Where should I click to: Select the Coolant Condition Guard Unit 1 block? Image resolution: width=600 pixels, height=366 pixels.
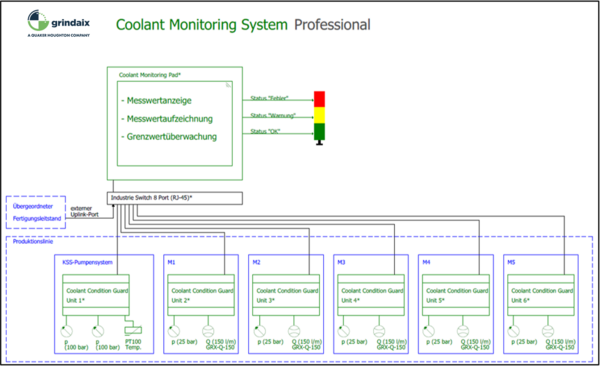click(x=96, y=295)
